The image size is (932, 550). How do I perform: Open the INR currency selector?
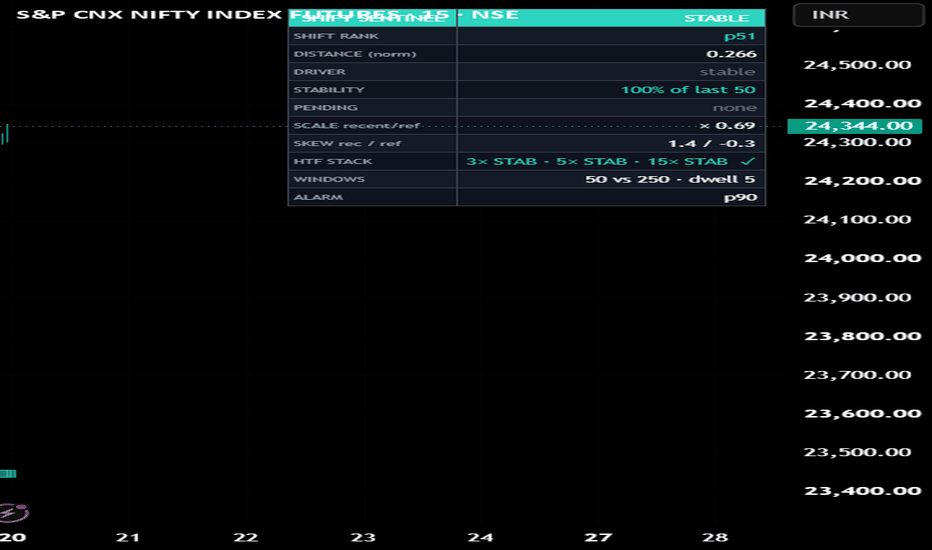[x=858, y=15]
